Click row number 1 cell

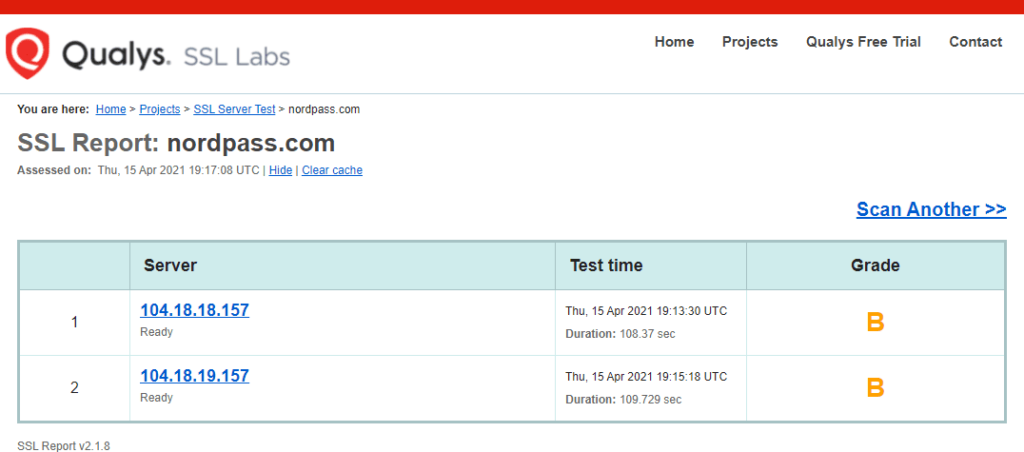pyautogui.click(x=74, y=323)
